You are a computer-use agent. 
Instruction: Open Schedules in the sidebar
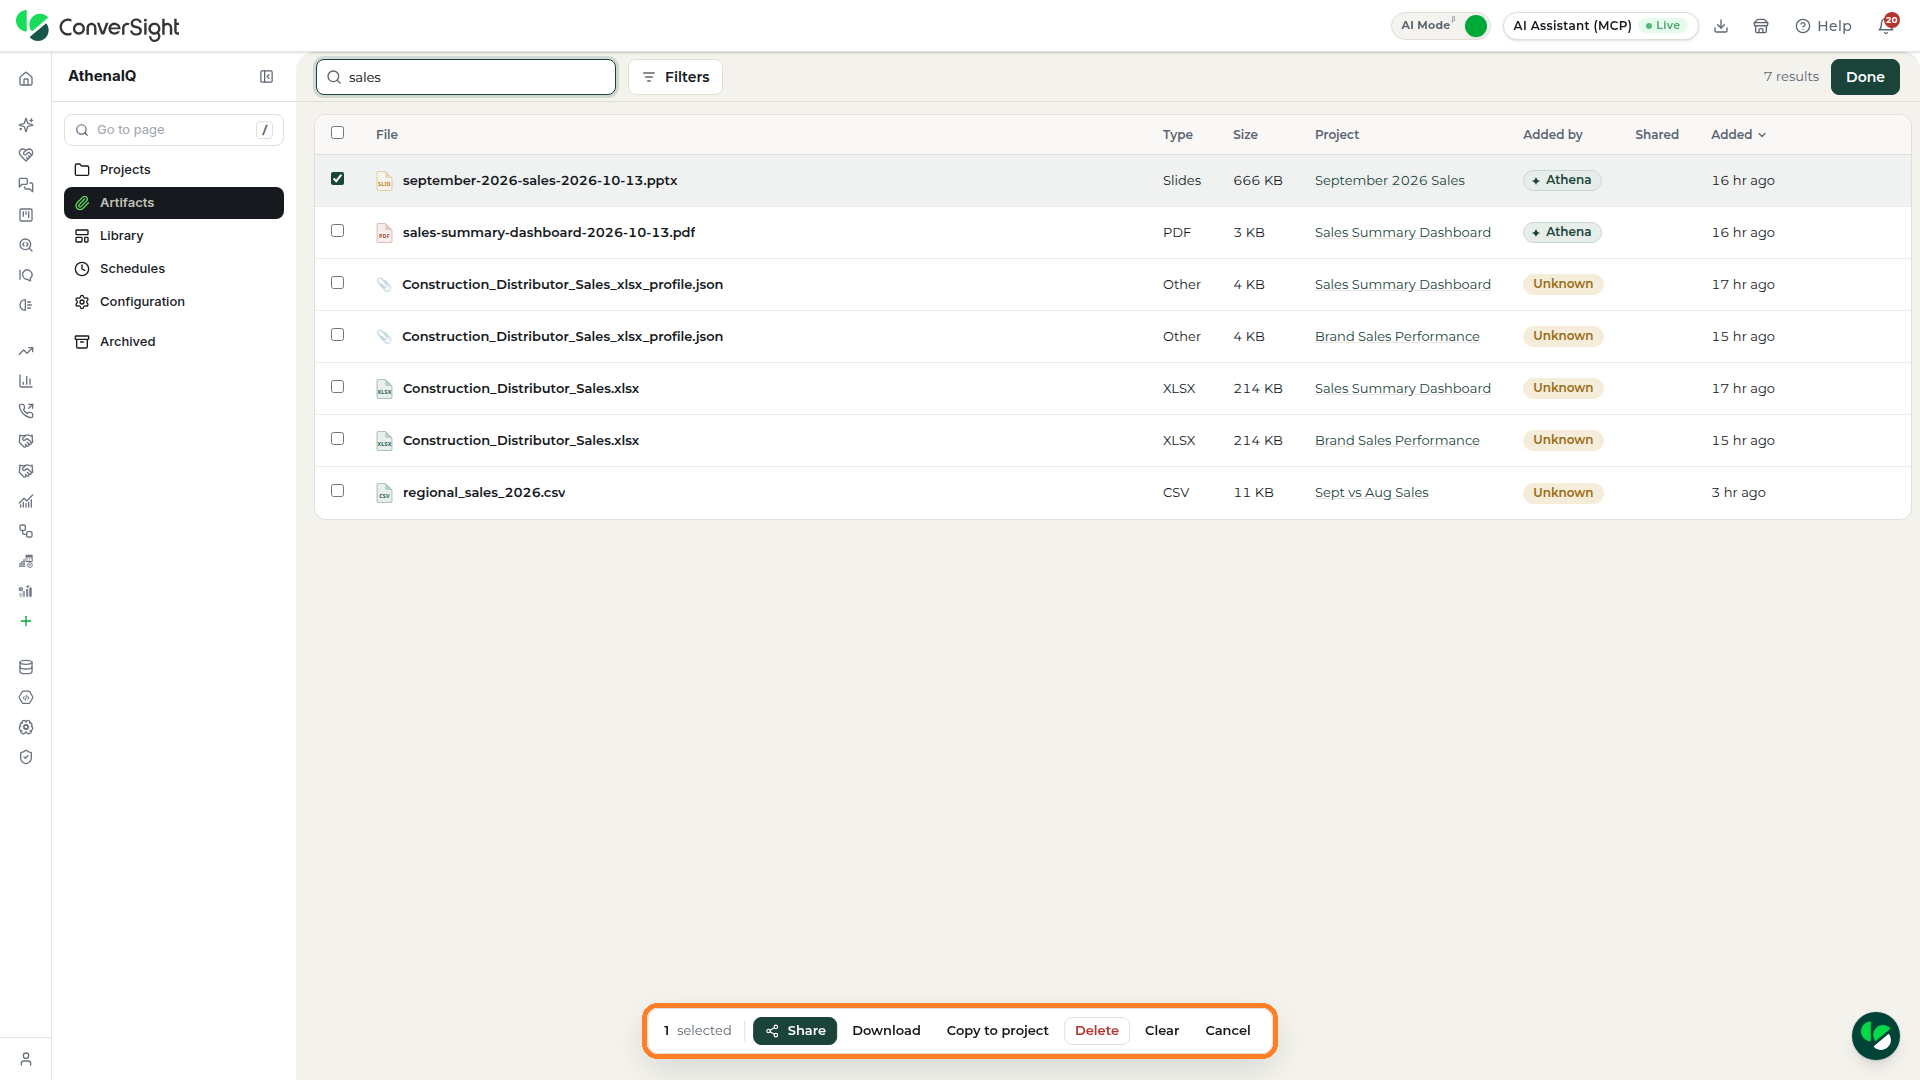[174, 269]
